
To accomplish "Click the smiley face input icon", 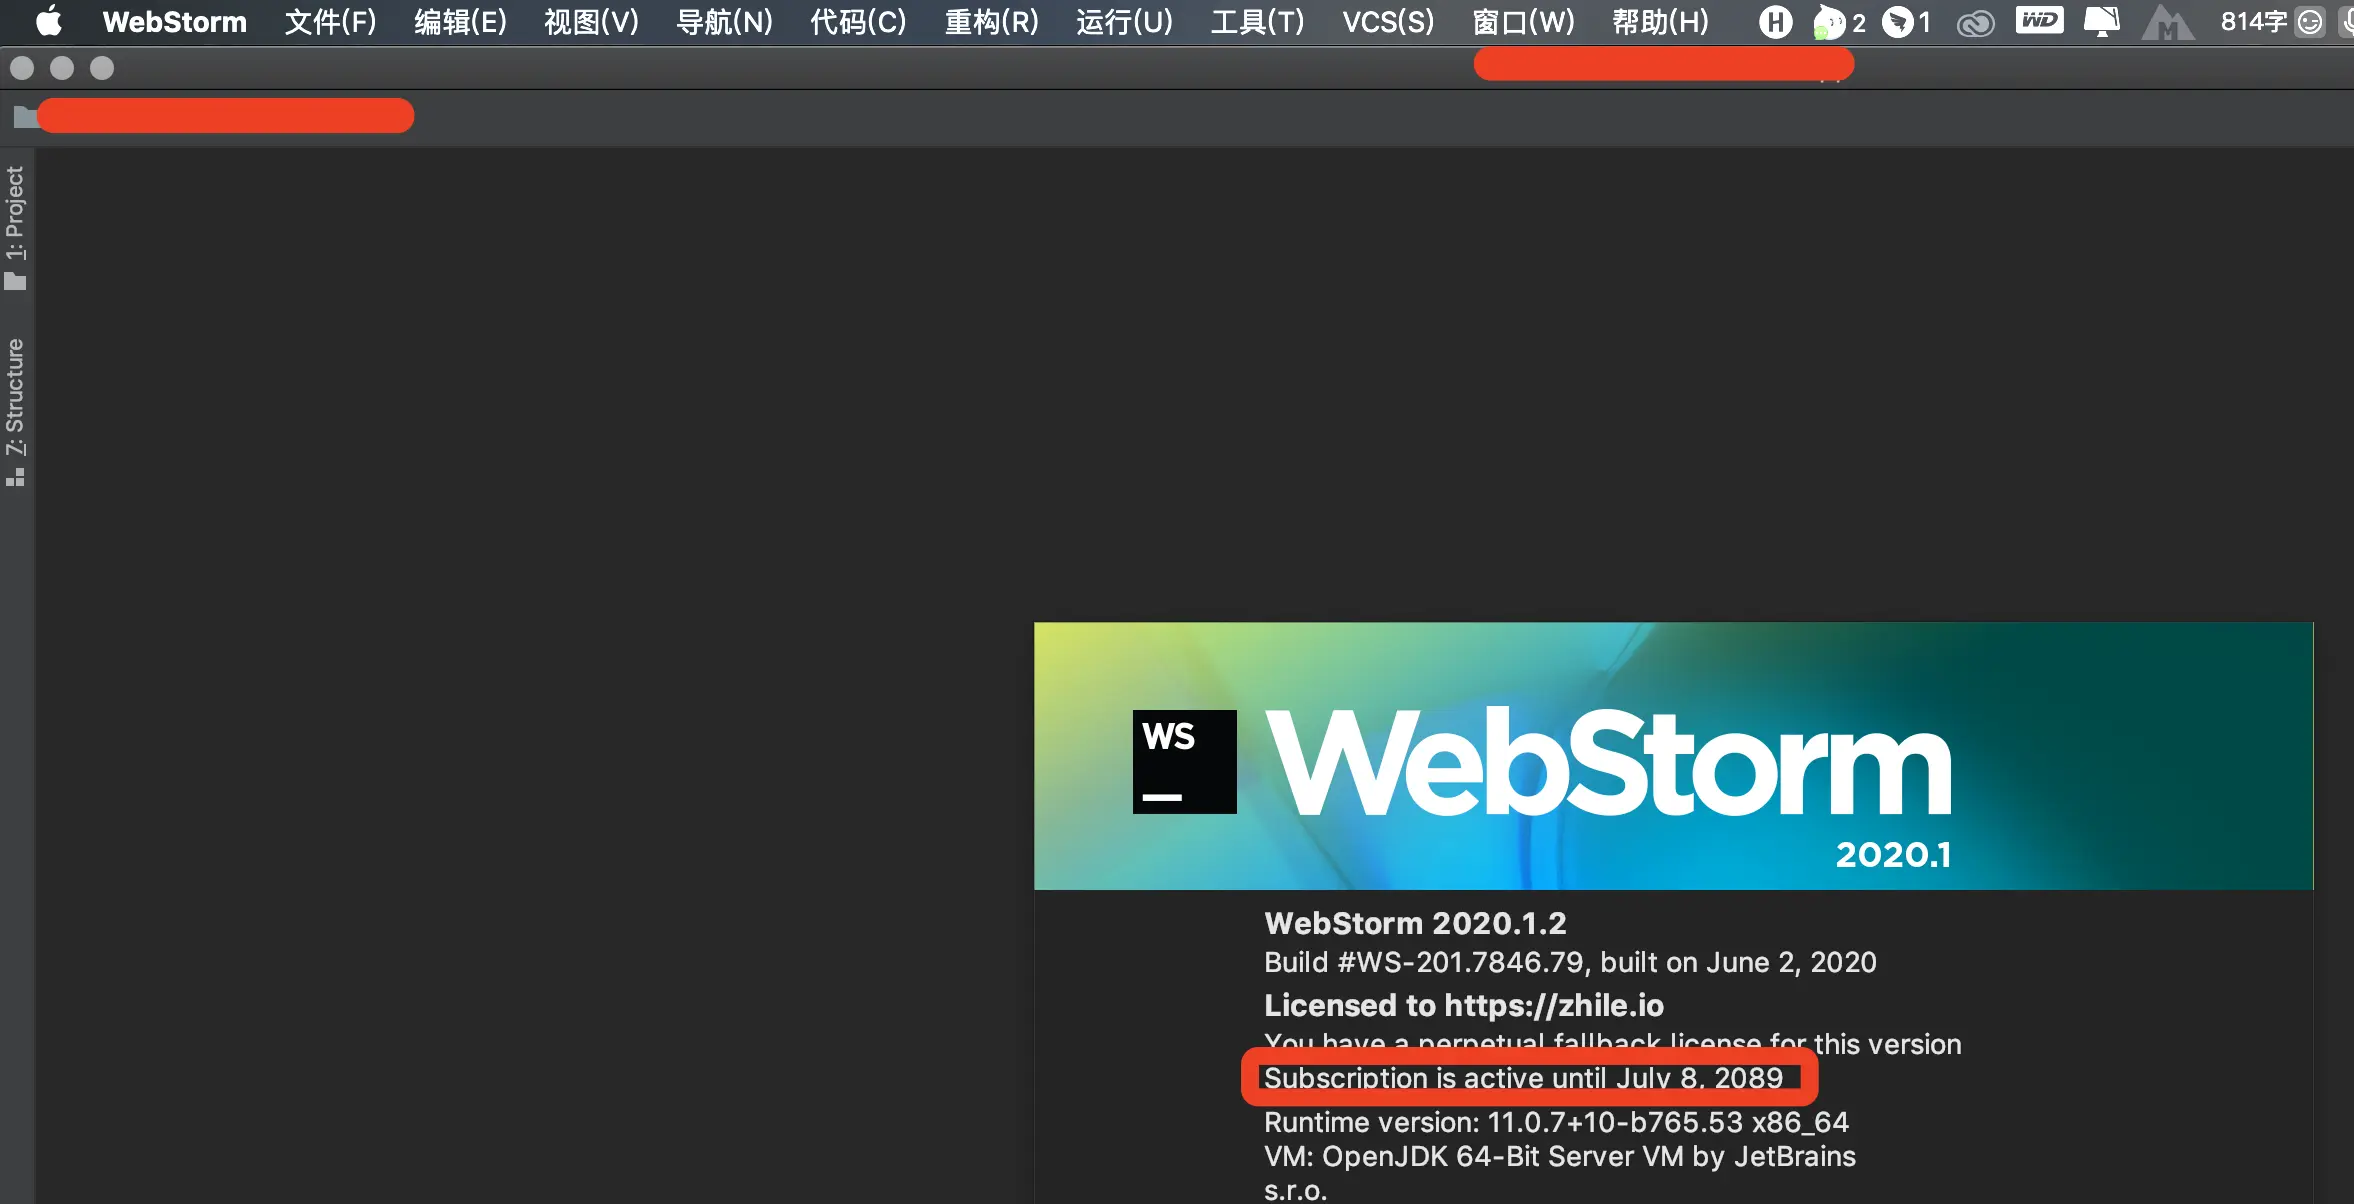I will click(2310, 21).
